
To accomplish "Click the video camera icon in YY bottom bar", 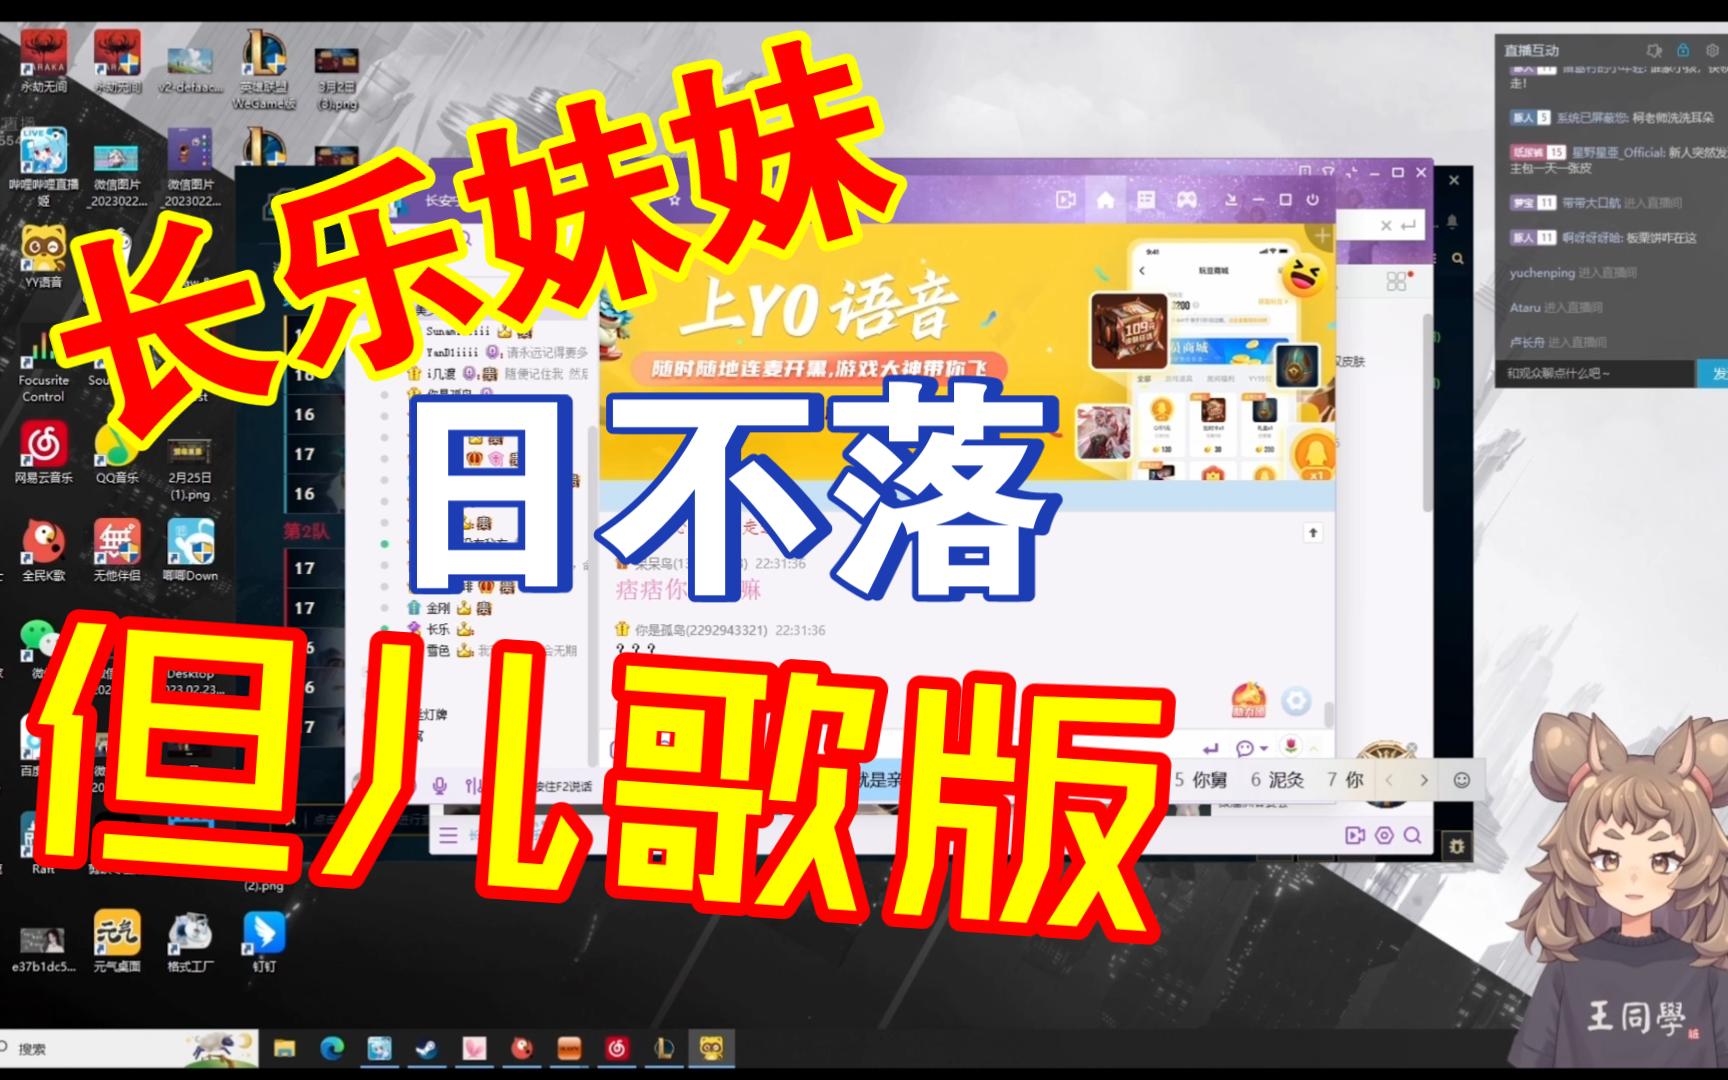I will (1355, 835).
